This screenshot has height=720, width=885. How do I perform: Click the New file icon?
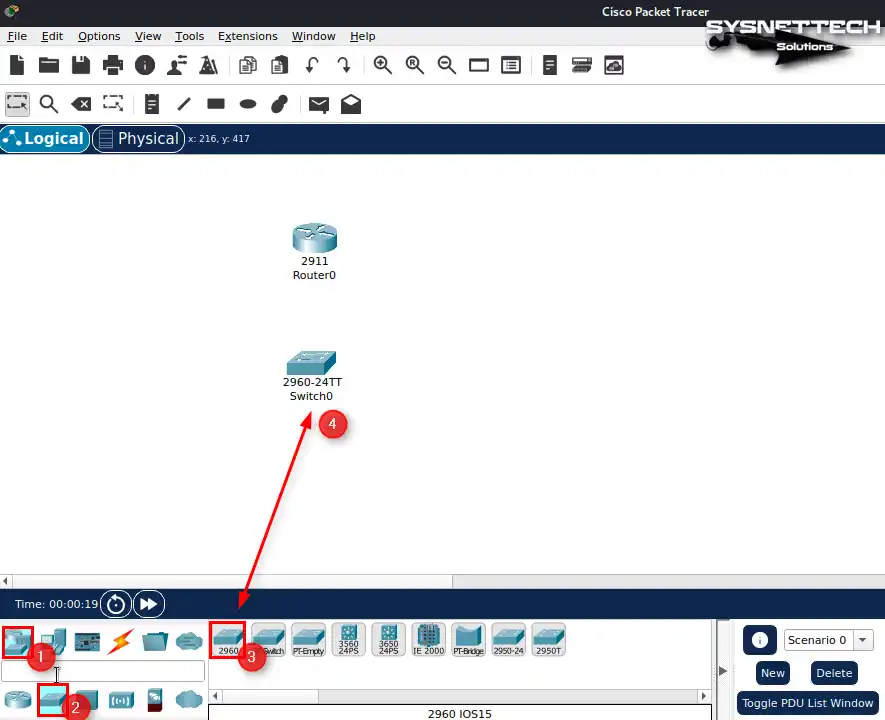[17, 65]
